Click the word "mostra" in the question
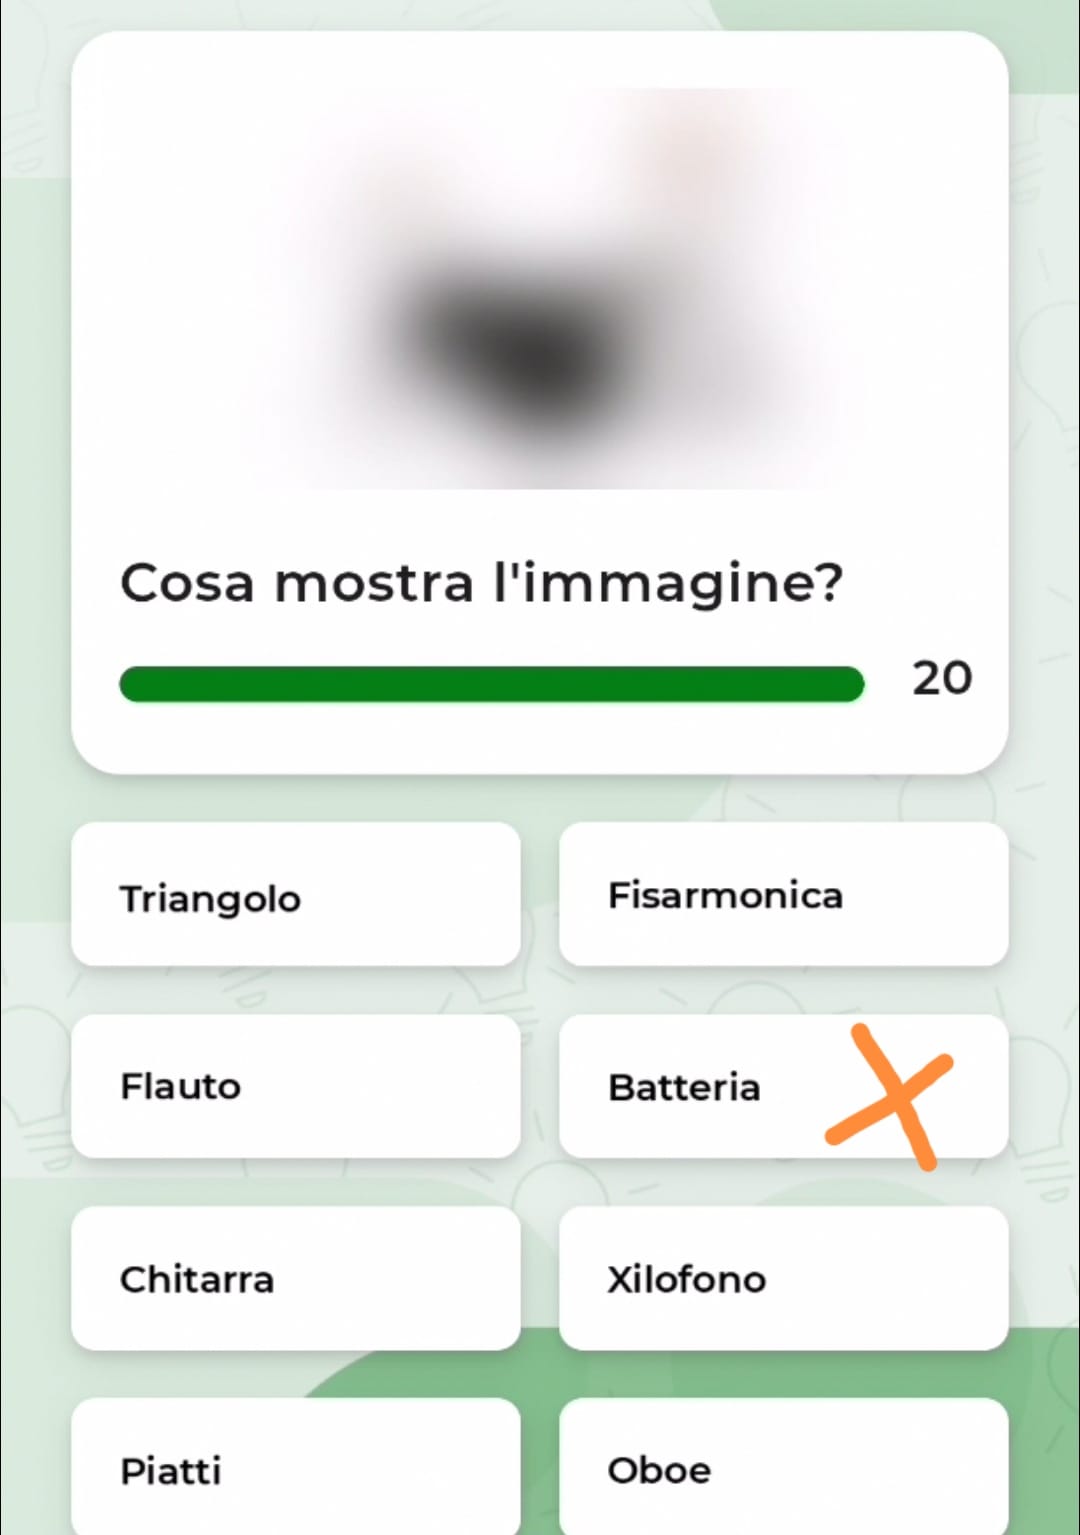The image size is (1080, 1535). coord(373,583)
